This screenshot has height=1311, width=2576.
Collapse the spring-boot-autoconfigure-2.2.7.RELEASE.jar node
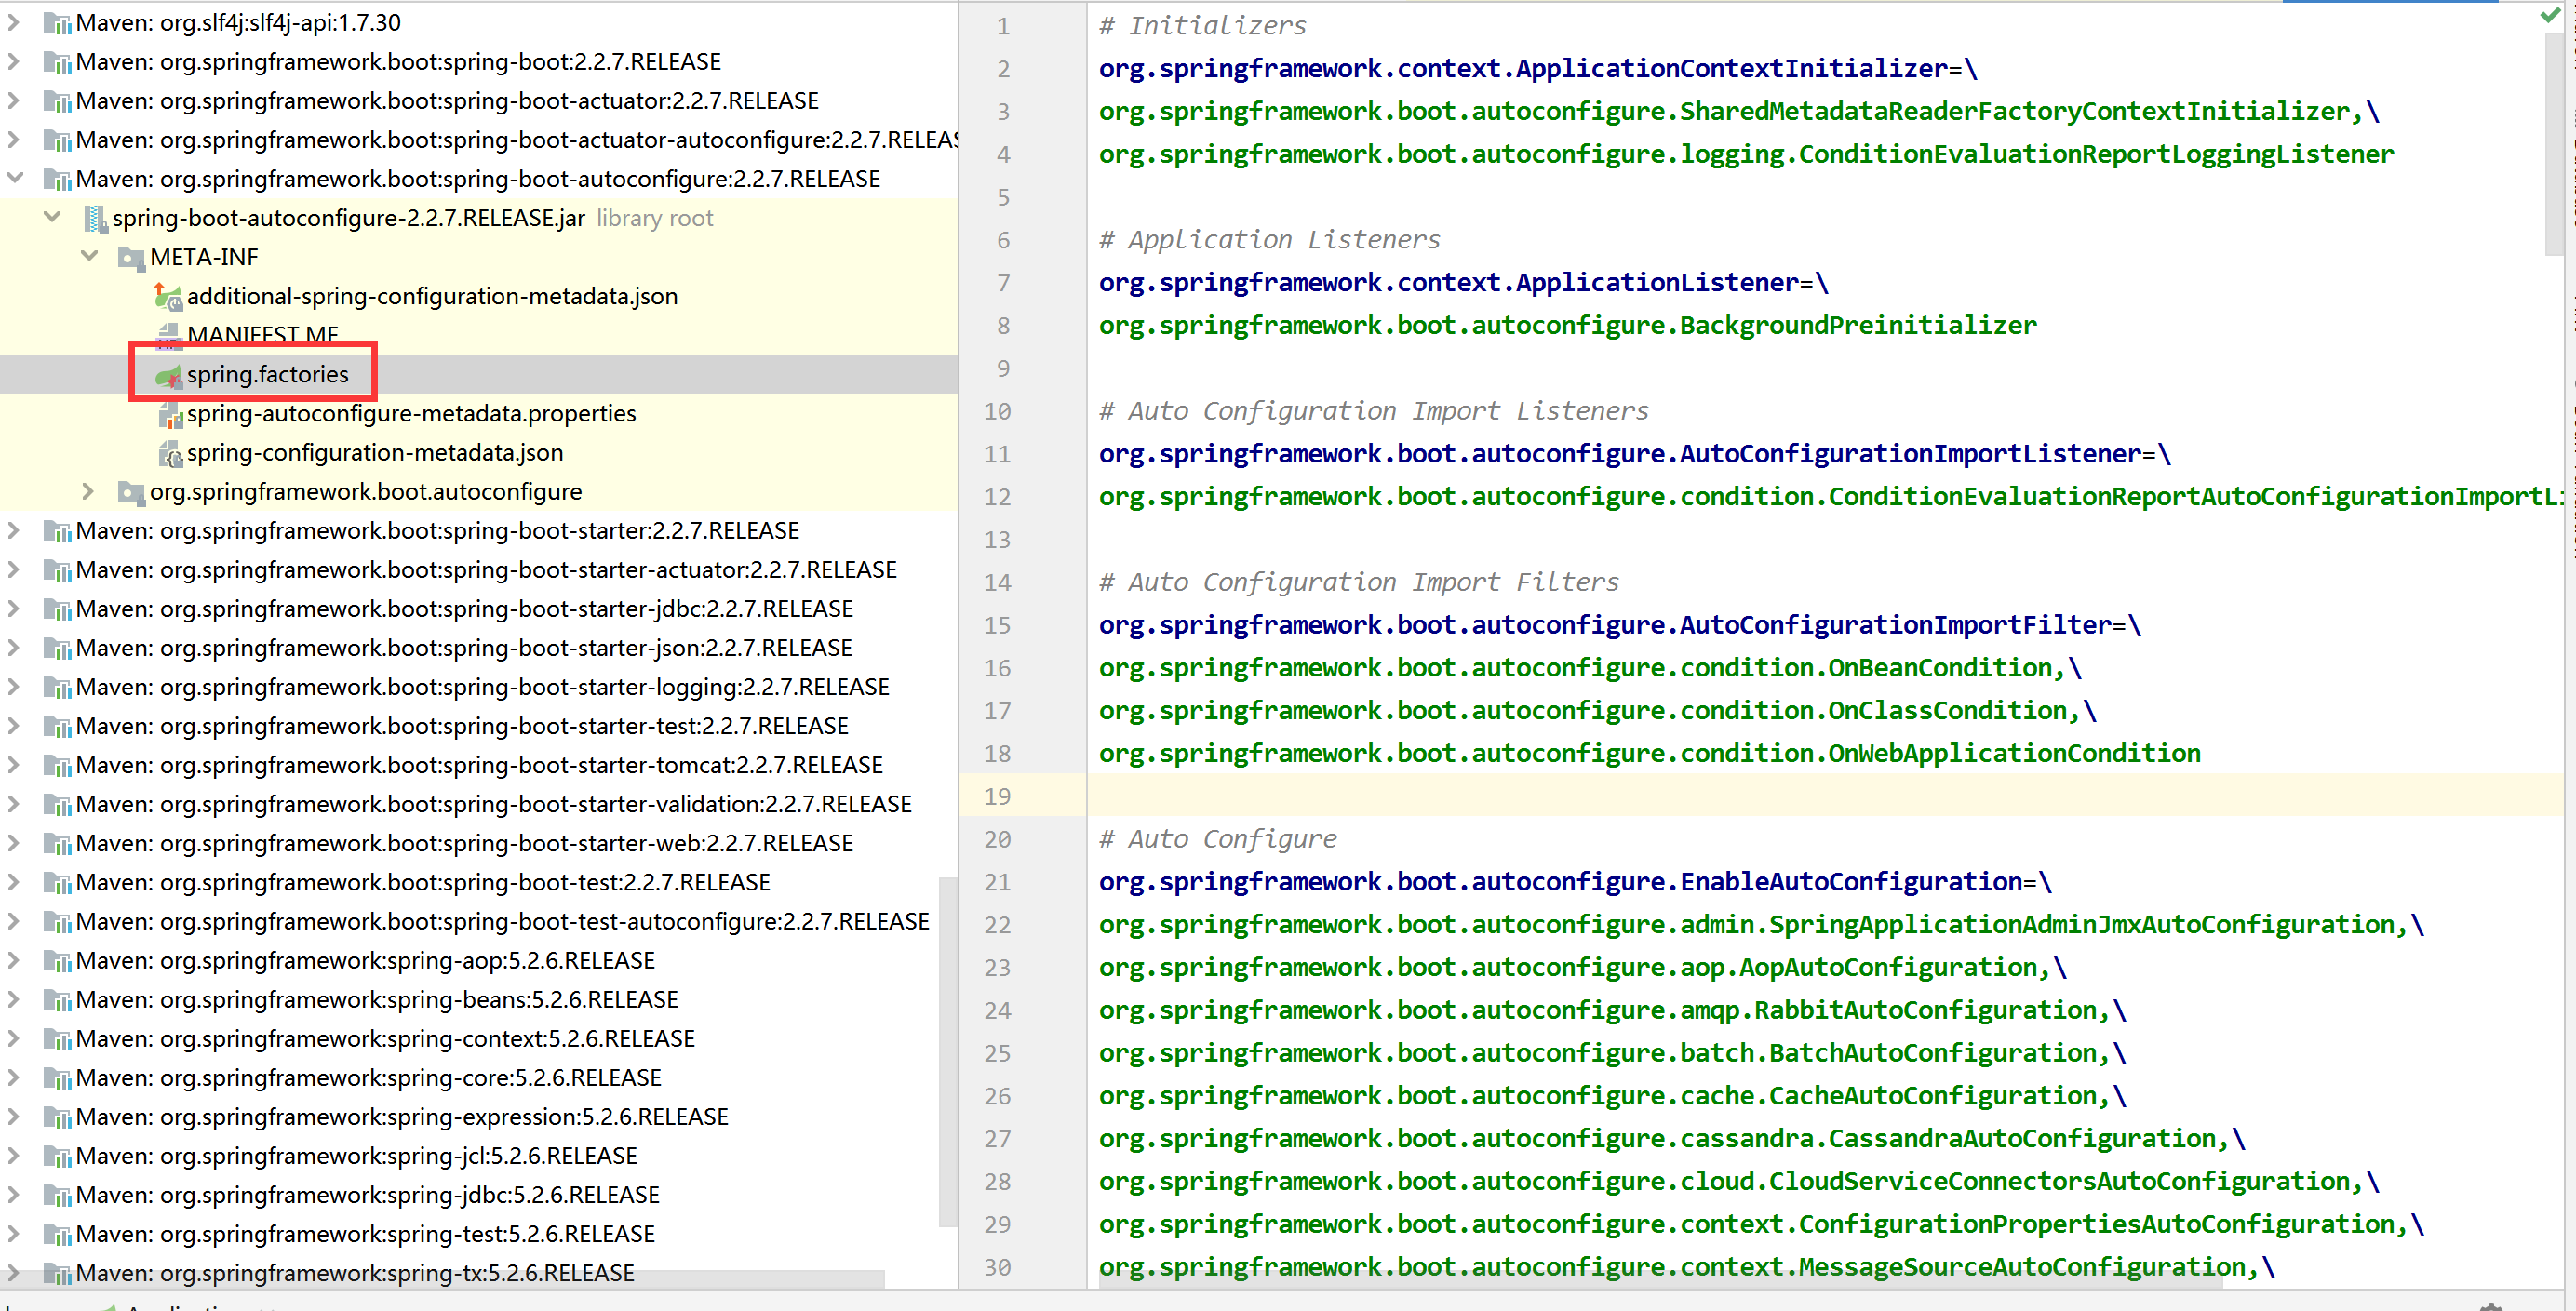[53, 217]
